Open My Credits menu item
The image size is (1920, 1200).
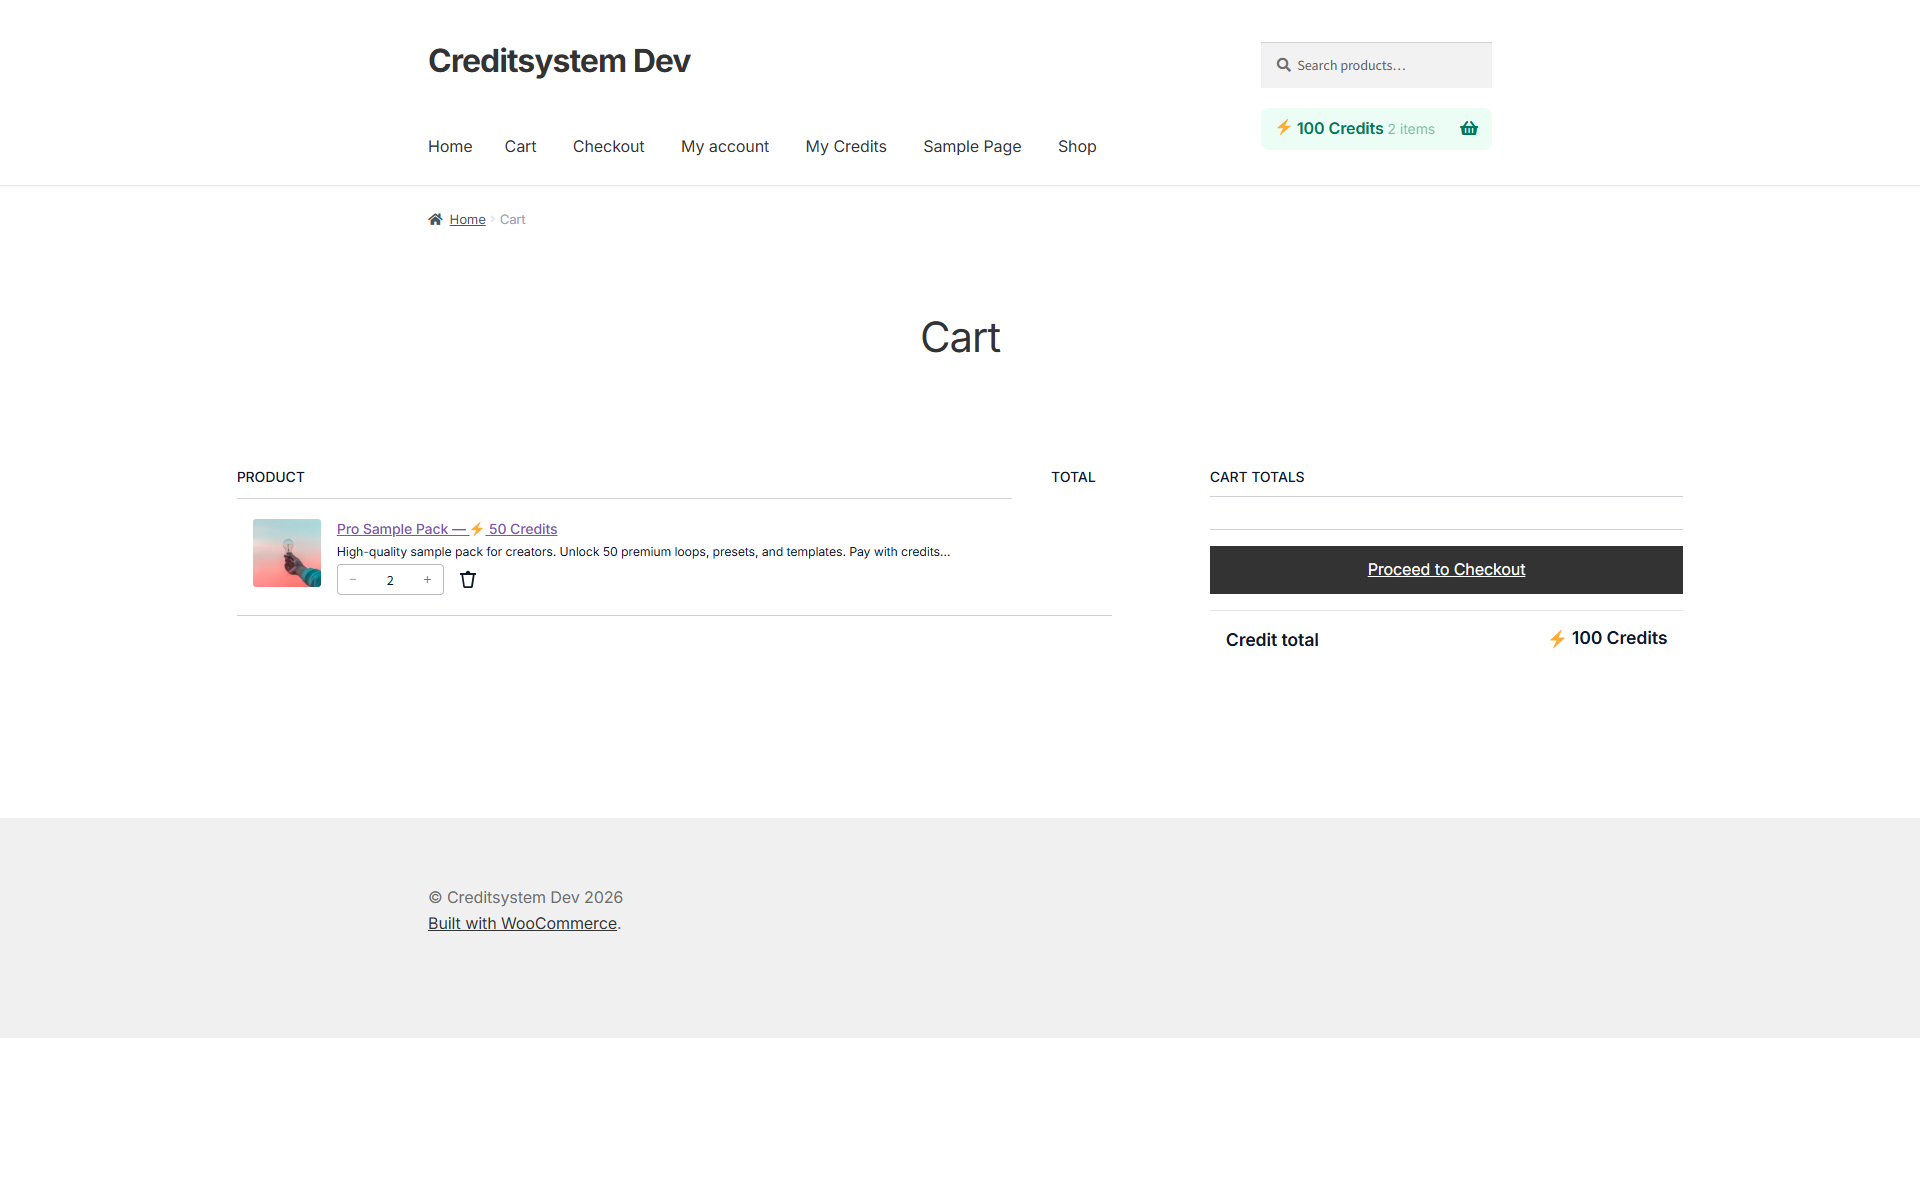click(x=846, y=146)
